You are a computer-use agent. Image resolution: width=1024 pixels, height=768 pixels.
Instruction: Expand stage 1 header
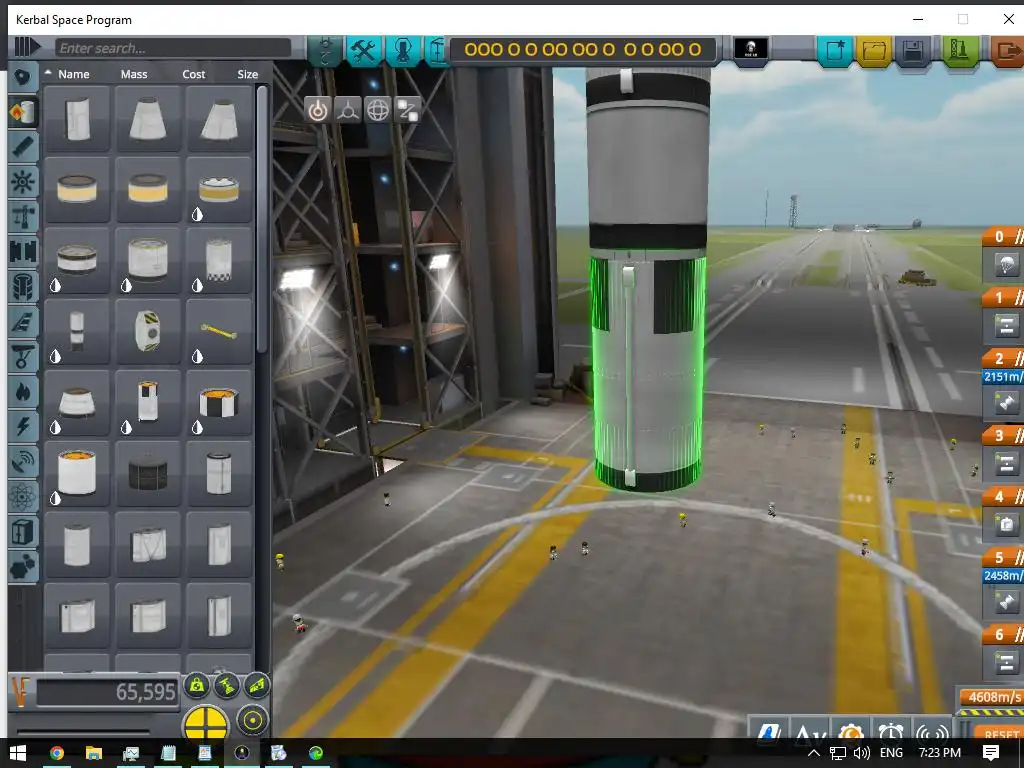(1003, 298)
